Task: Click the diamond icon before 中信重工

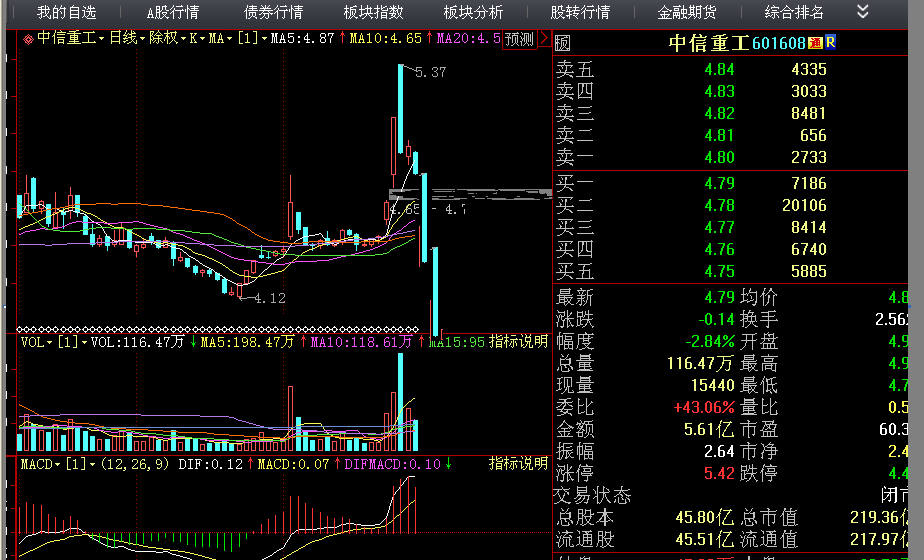Action: 28,39
